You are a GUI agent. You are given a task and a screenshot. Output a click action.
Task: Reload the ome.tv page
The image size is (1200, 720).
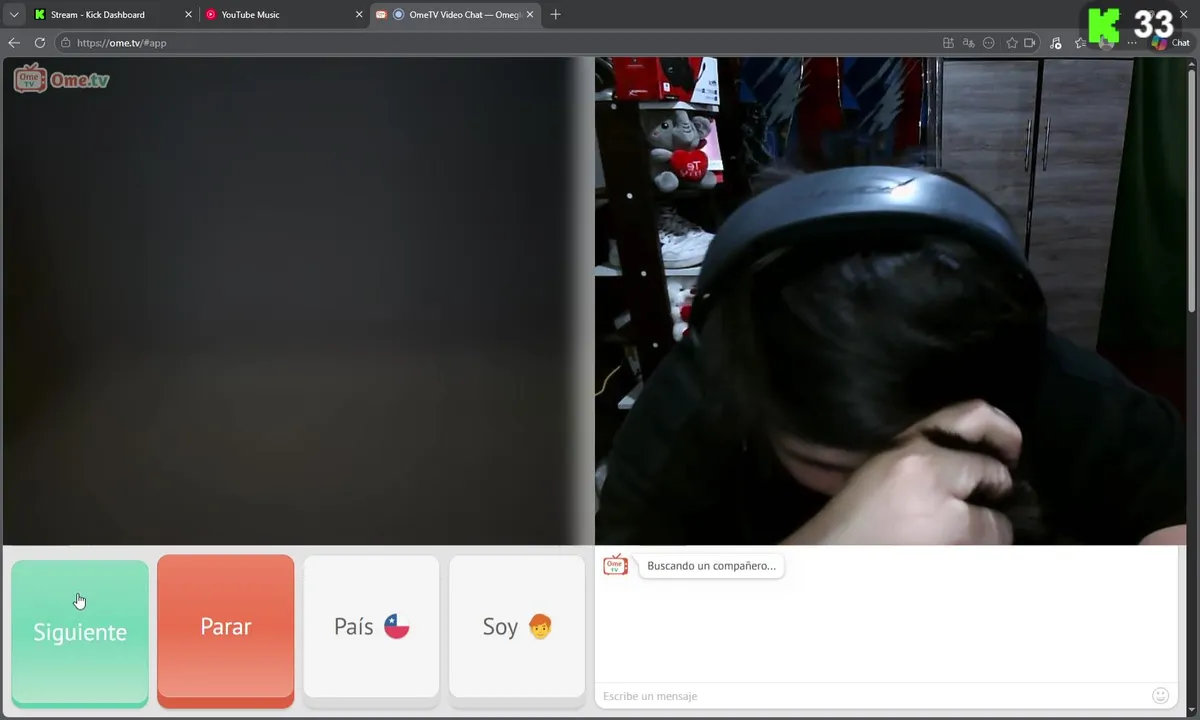tap(40, 43)
